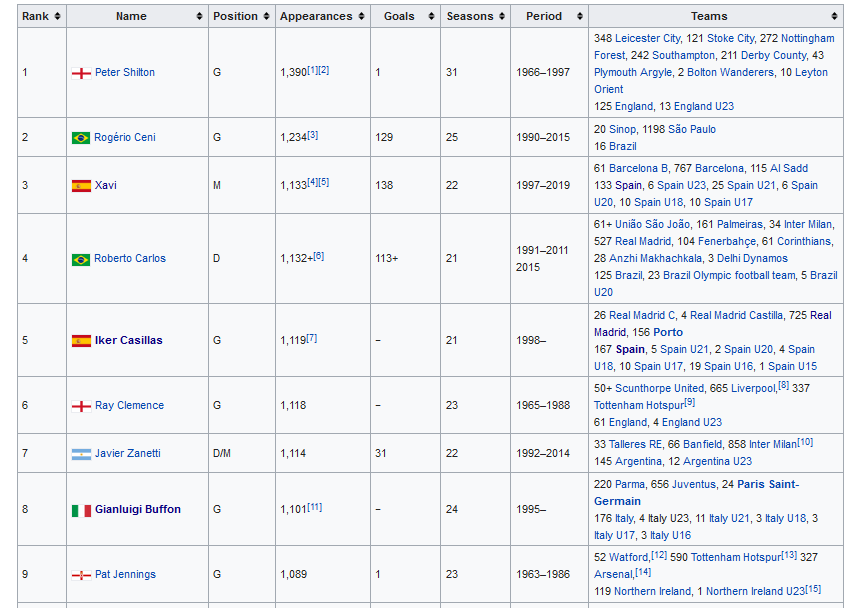
Task: Sort by Goals column sort arrows
Action: [x=432, y=16]
